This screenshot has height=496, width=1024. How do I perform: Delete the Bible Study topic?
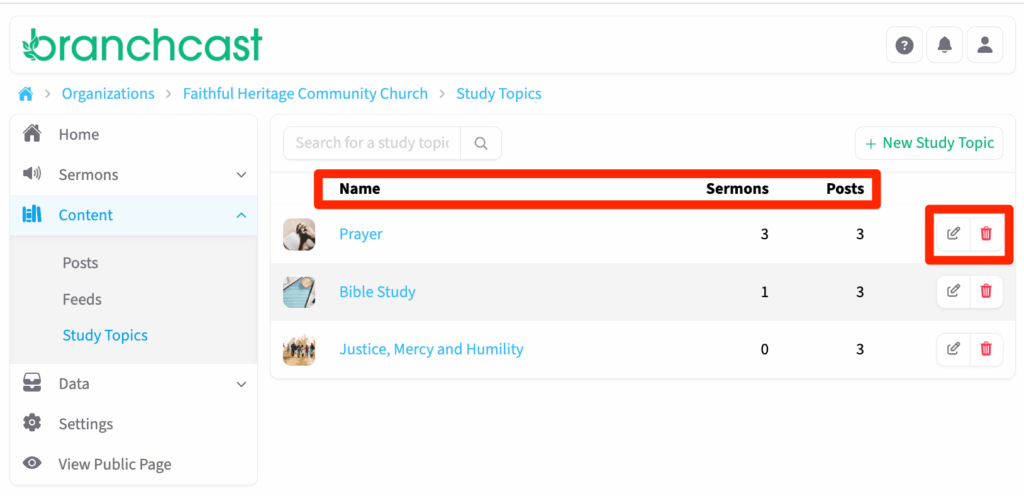(x=986, y=291)
